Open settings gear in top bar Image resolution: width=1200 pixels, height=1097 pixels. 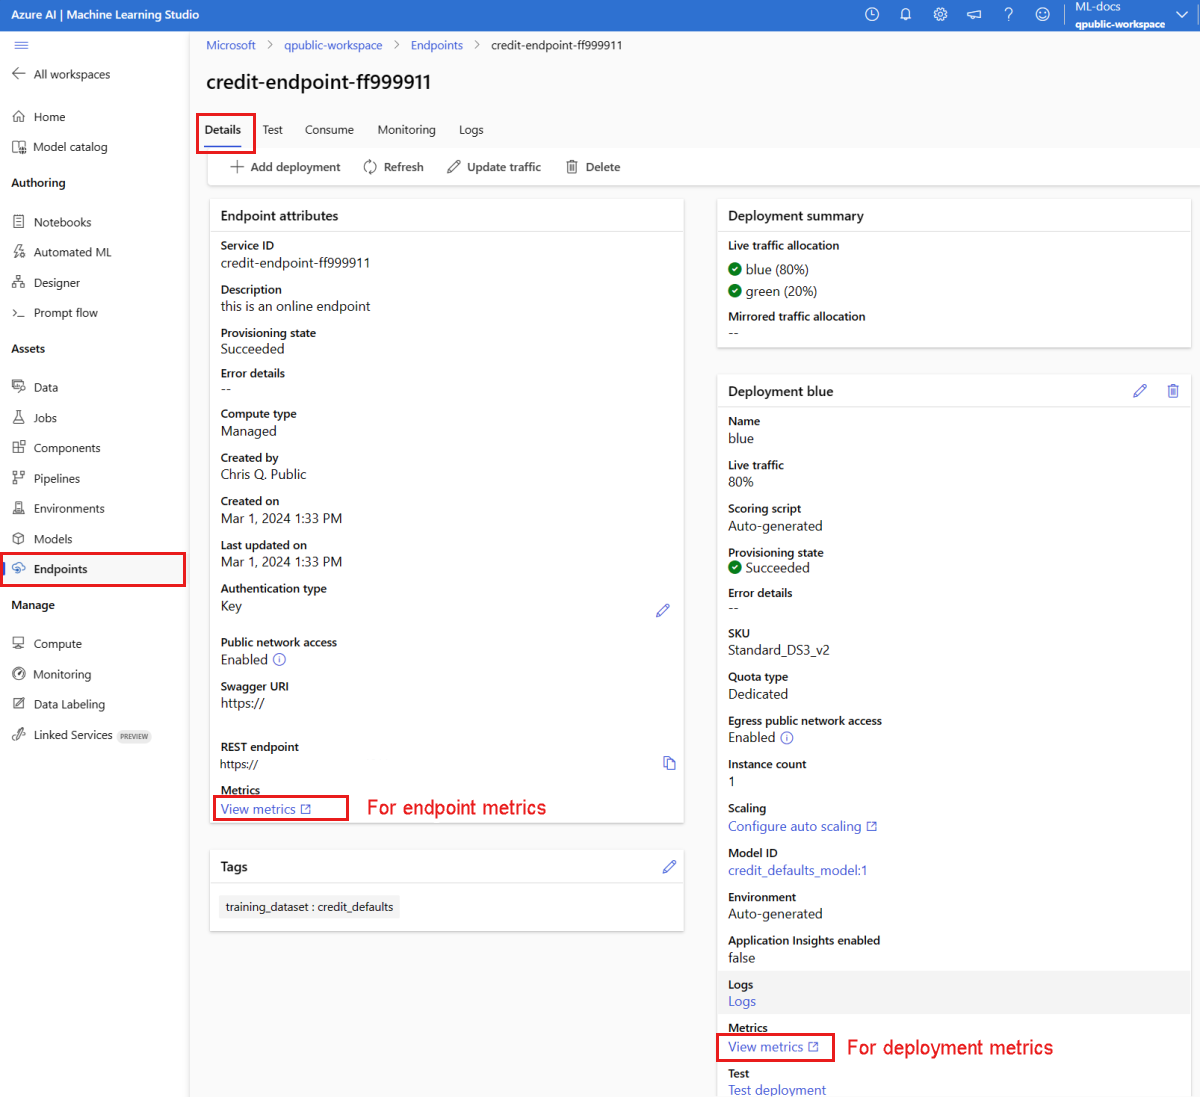click(940, 15)
